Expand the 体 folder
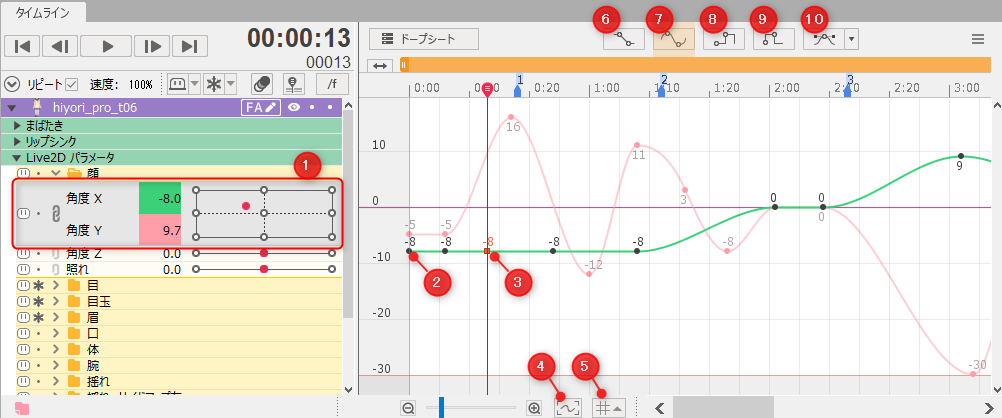Image resolution: width=1002 pixels, height=418 pixels. [x=56, y=350]
